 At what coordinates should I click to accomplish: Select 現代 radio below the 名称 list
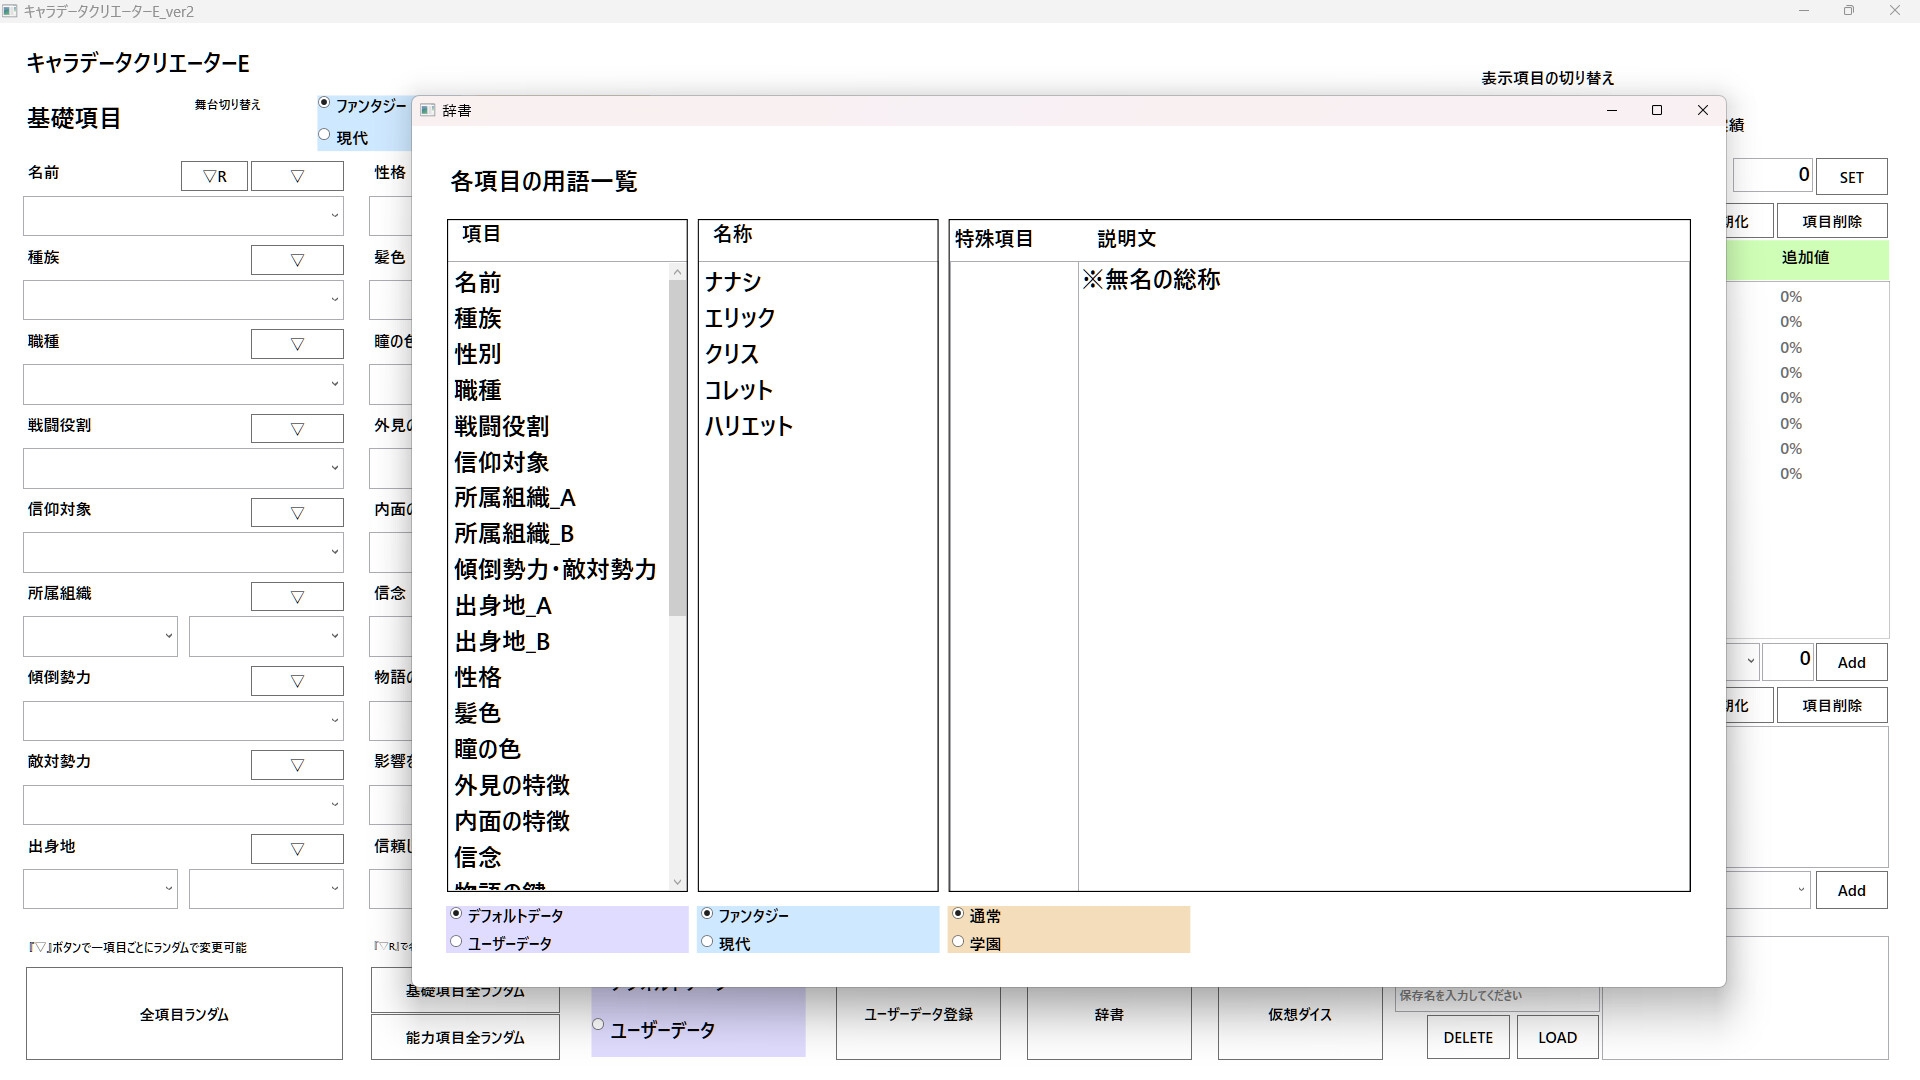[x=708, y=942]
